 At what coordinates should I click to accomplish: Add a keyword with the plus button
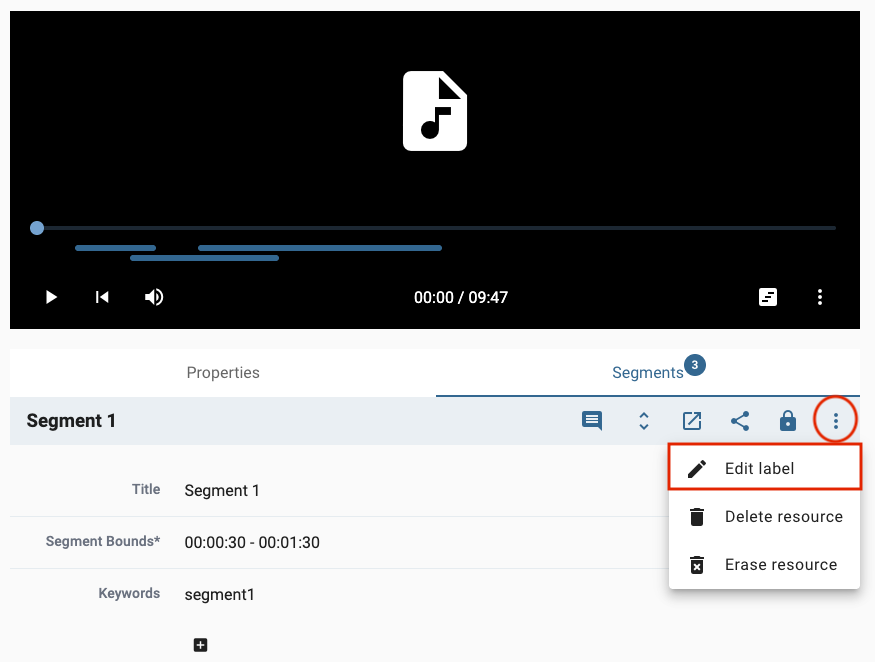200,645
